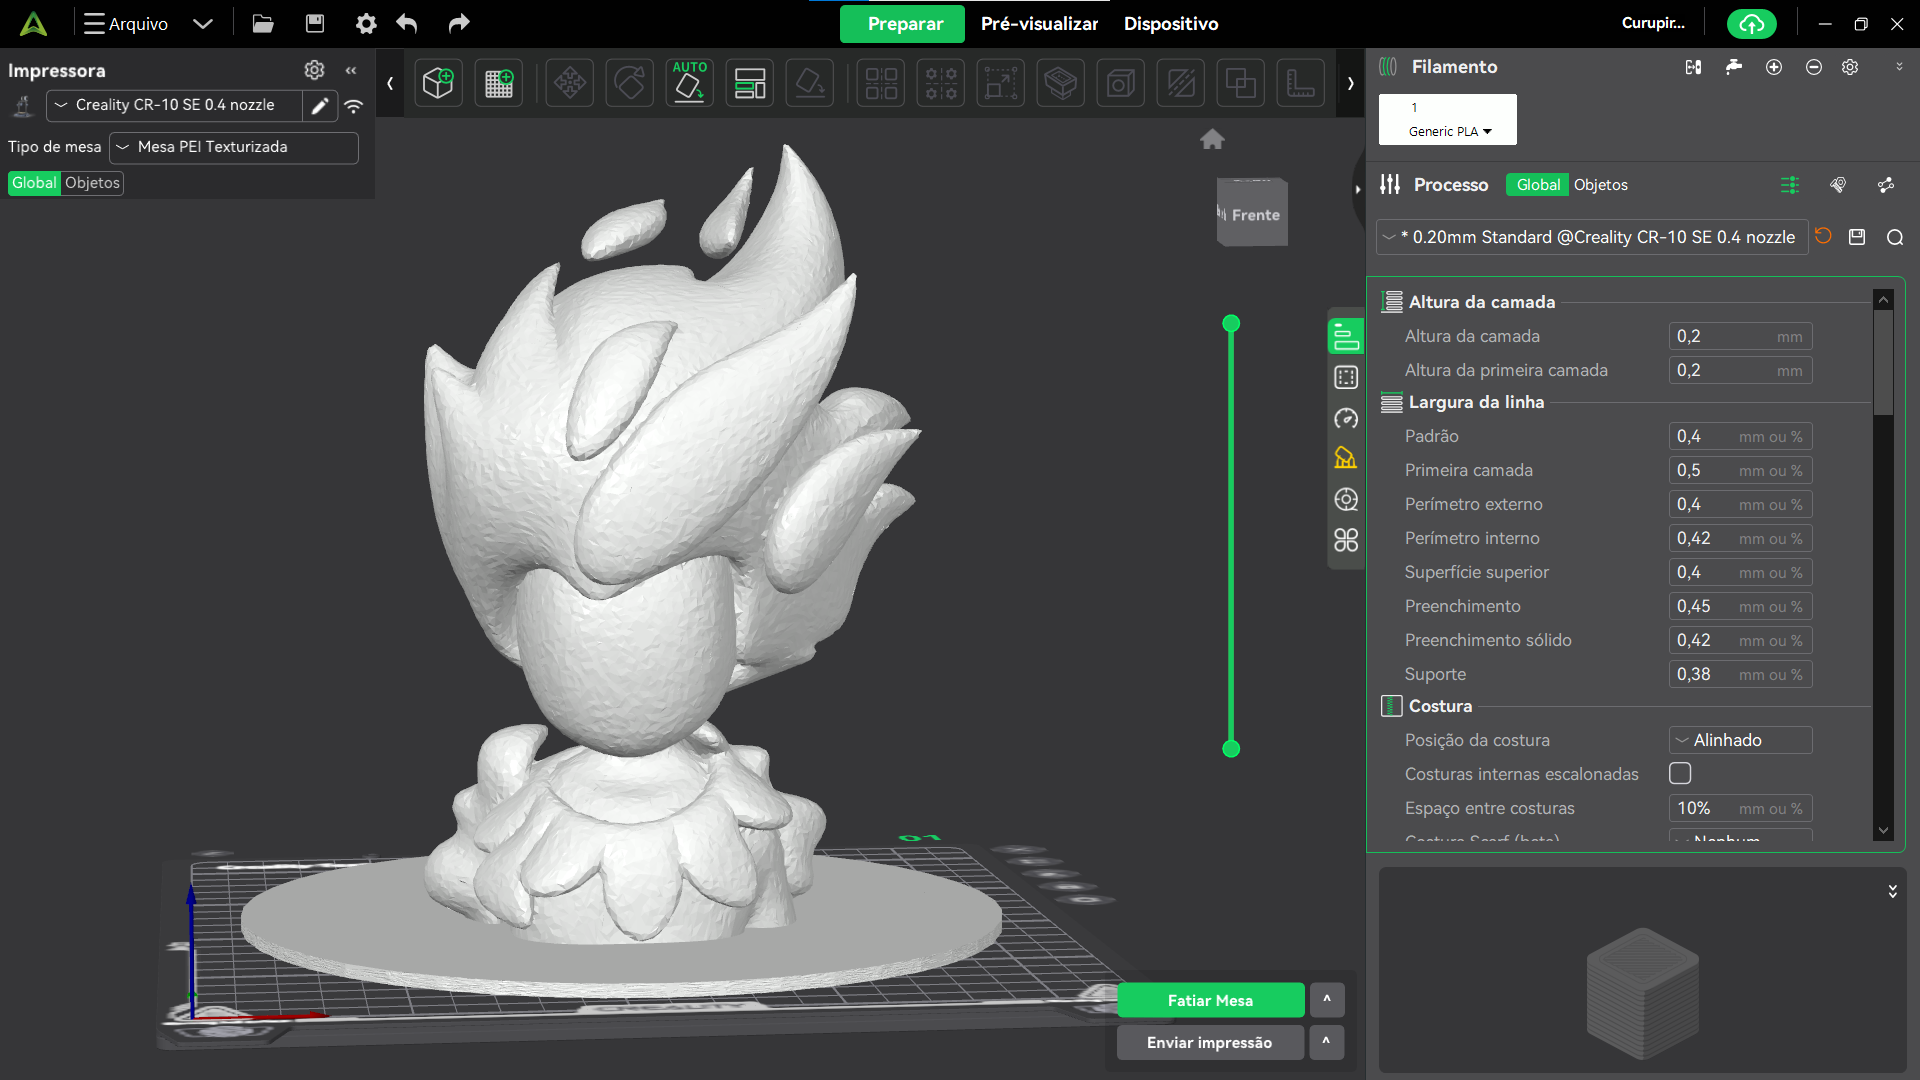This screenshot has height=1080, width=1920.
Task: Open the Mesa PEI Texturizada dropdown
Action: (x=233, y=147)
